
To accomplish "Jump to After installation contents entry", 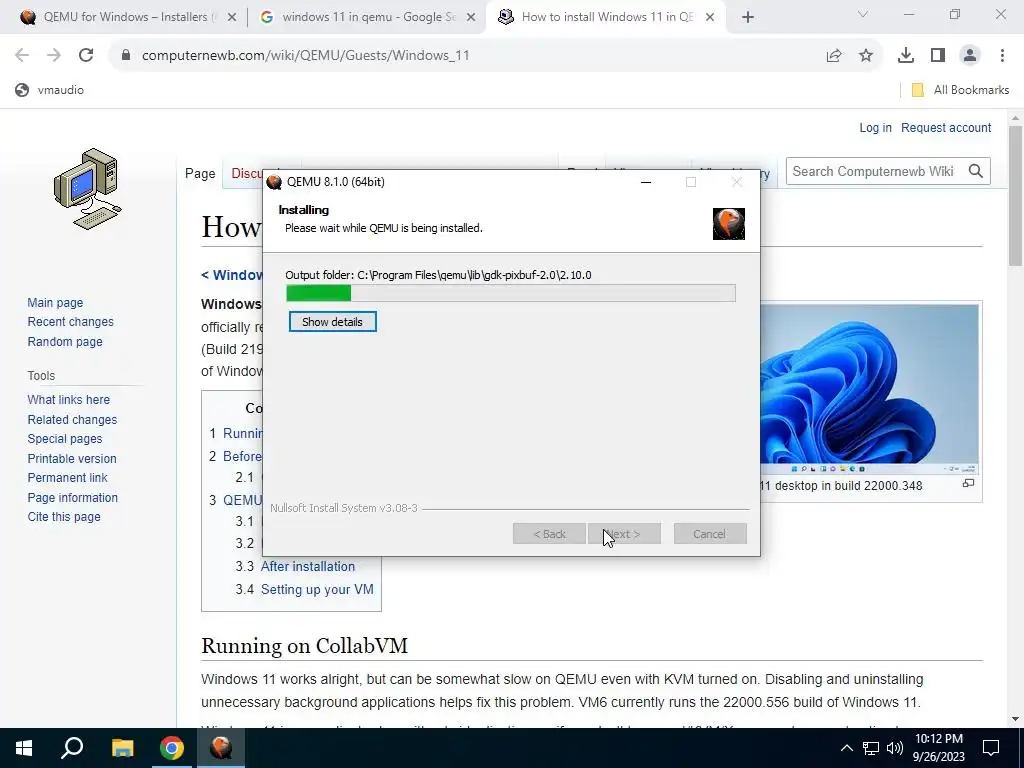I will point(308,567).
